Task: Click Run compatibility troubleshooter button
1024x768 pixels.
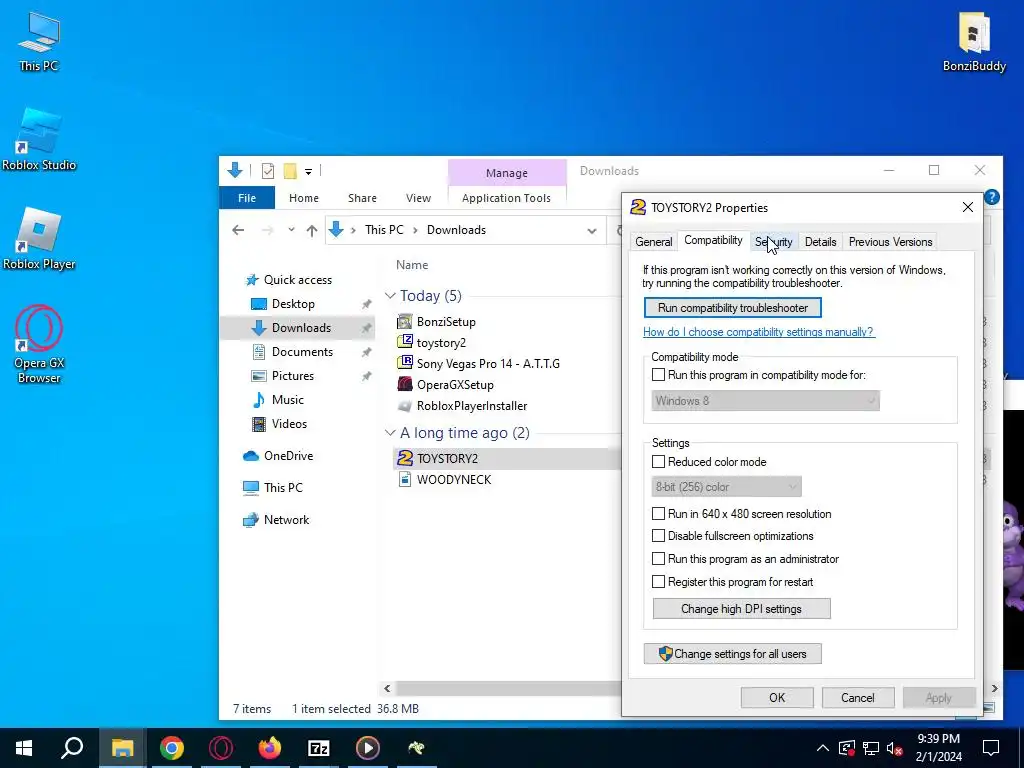Action: click(x=733, y=308)
